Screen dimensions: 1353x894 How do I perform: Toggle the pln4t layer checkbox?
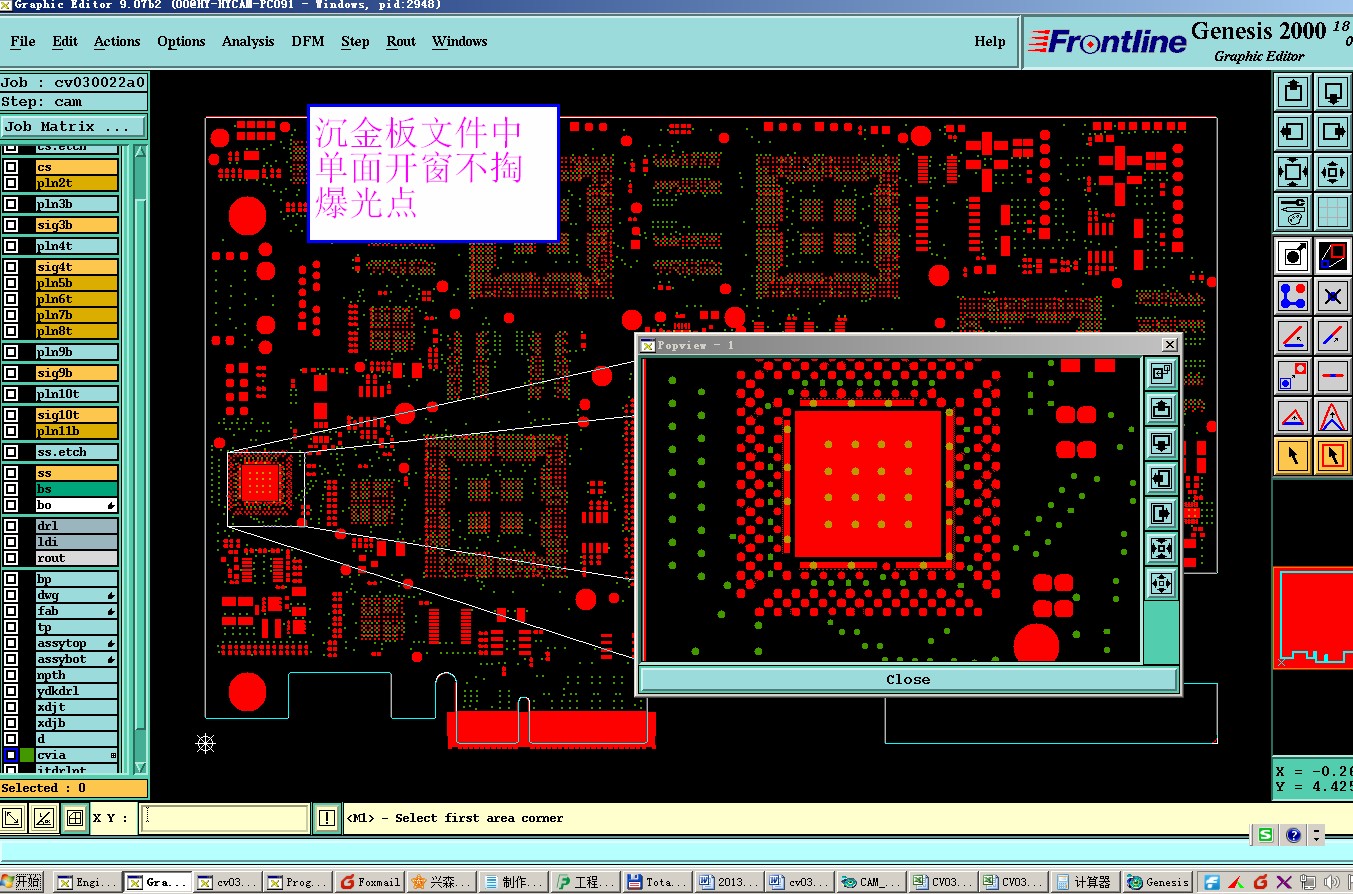pyautogui.click(x=11, y=246)
